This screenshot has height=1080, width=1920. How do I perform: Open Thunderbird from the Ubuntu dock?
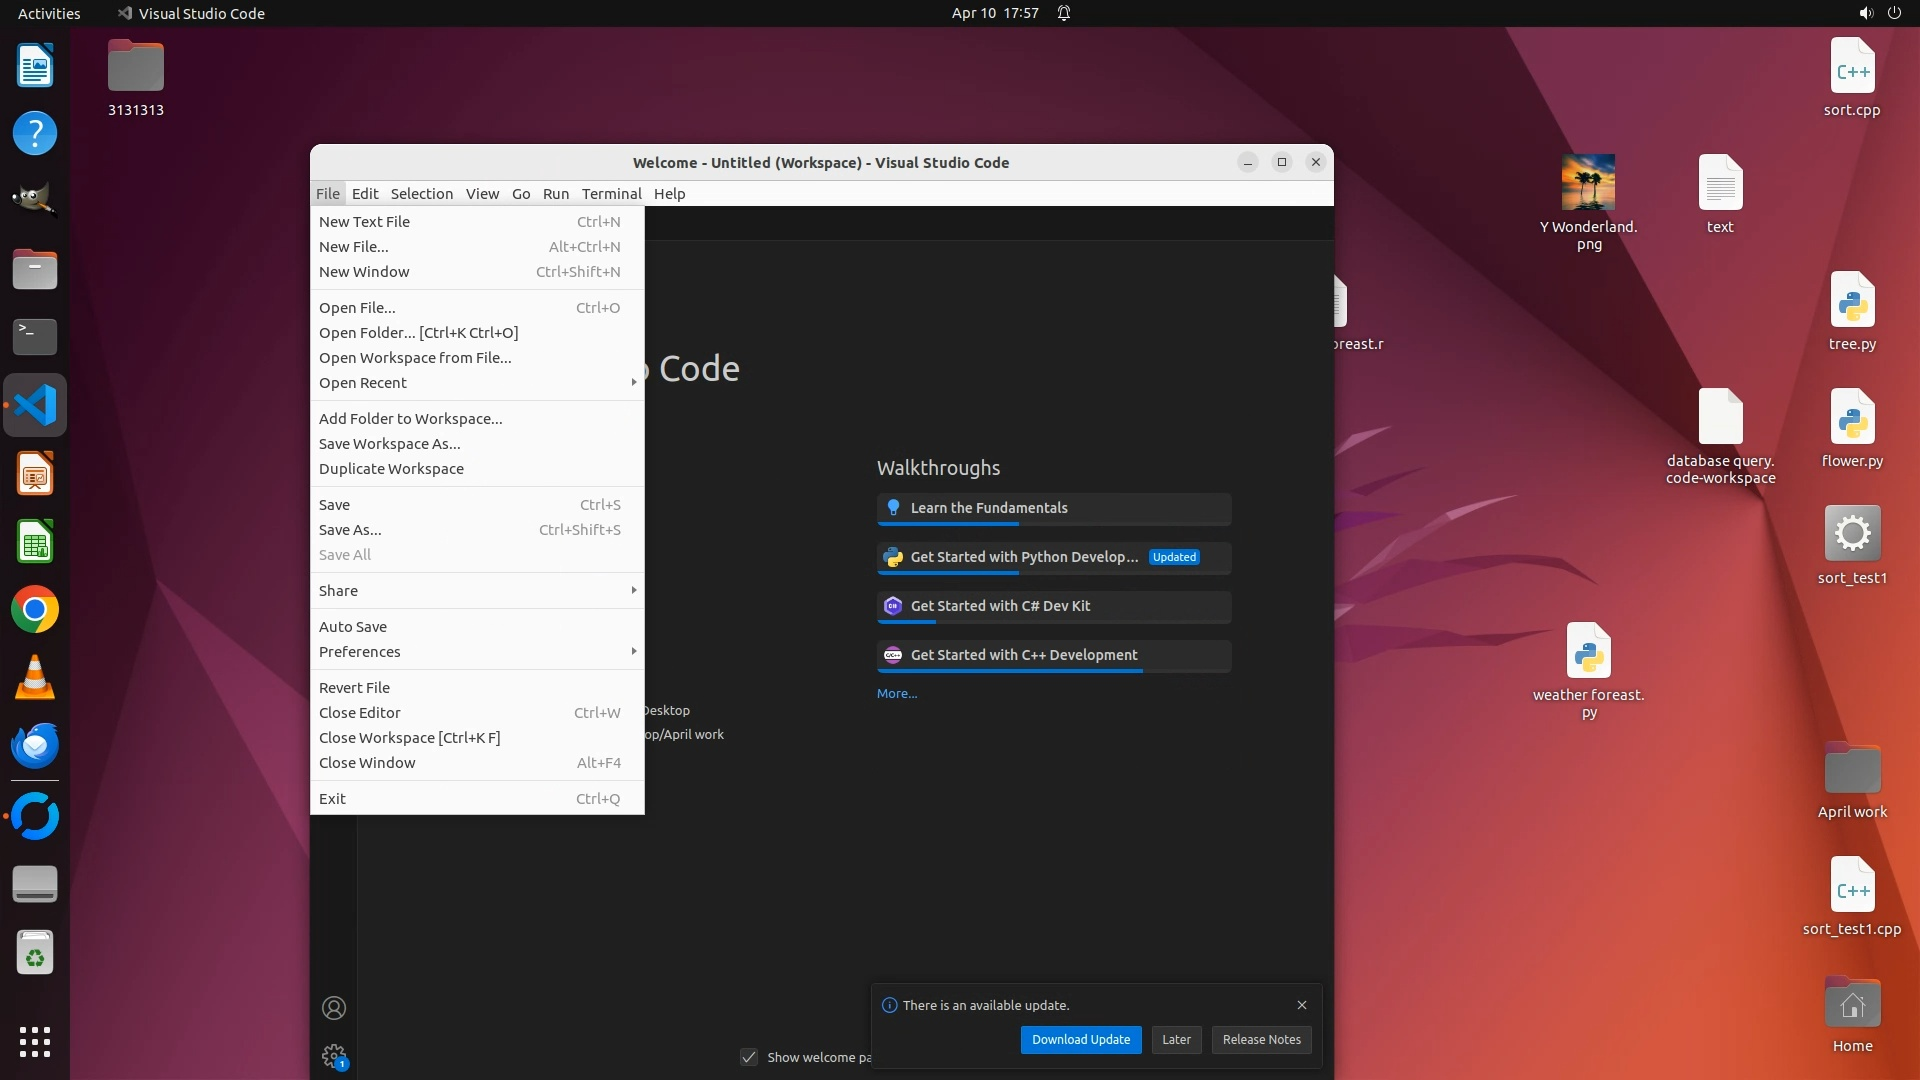35,746
